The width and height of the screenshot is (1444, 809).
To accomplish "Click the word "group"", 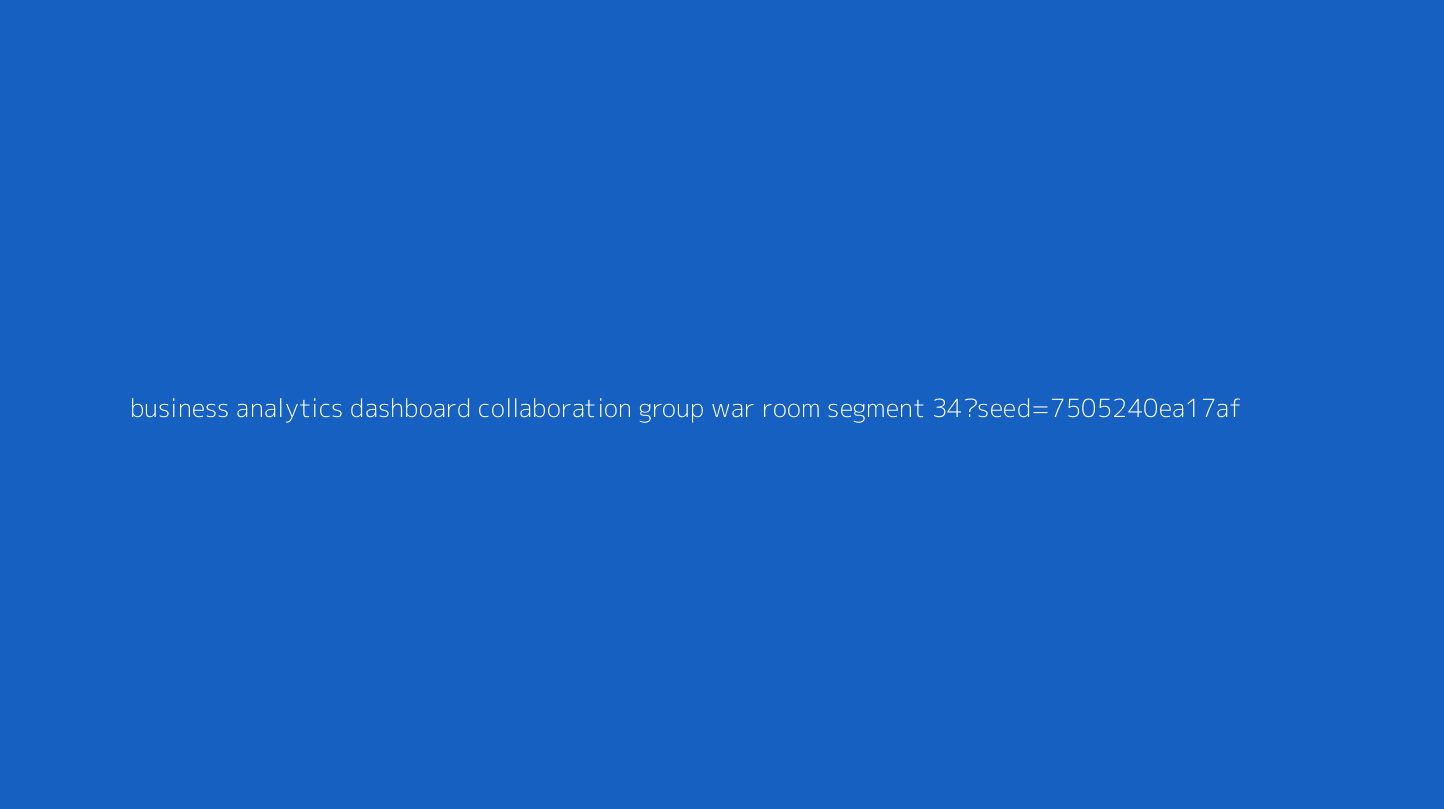I will pyautogui.click(x=671, y=410).
